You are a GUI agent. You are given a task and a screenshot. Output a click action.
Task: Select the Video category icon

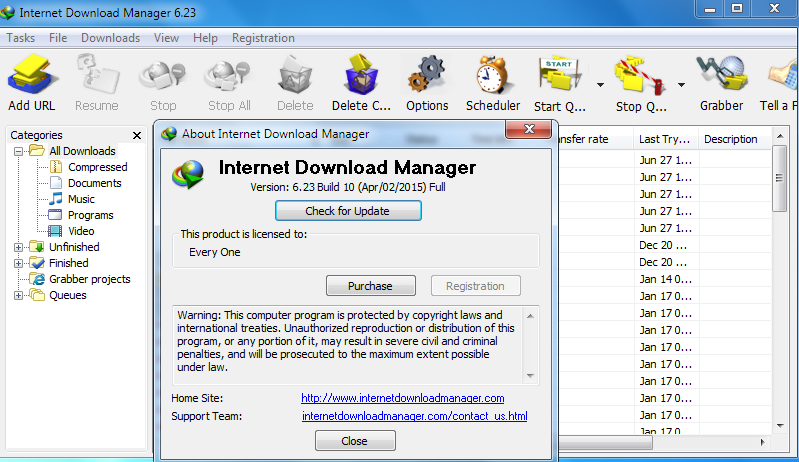pos(55,231)
